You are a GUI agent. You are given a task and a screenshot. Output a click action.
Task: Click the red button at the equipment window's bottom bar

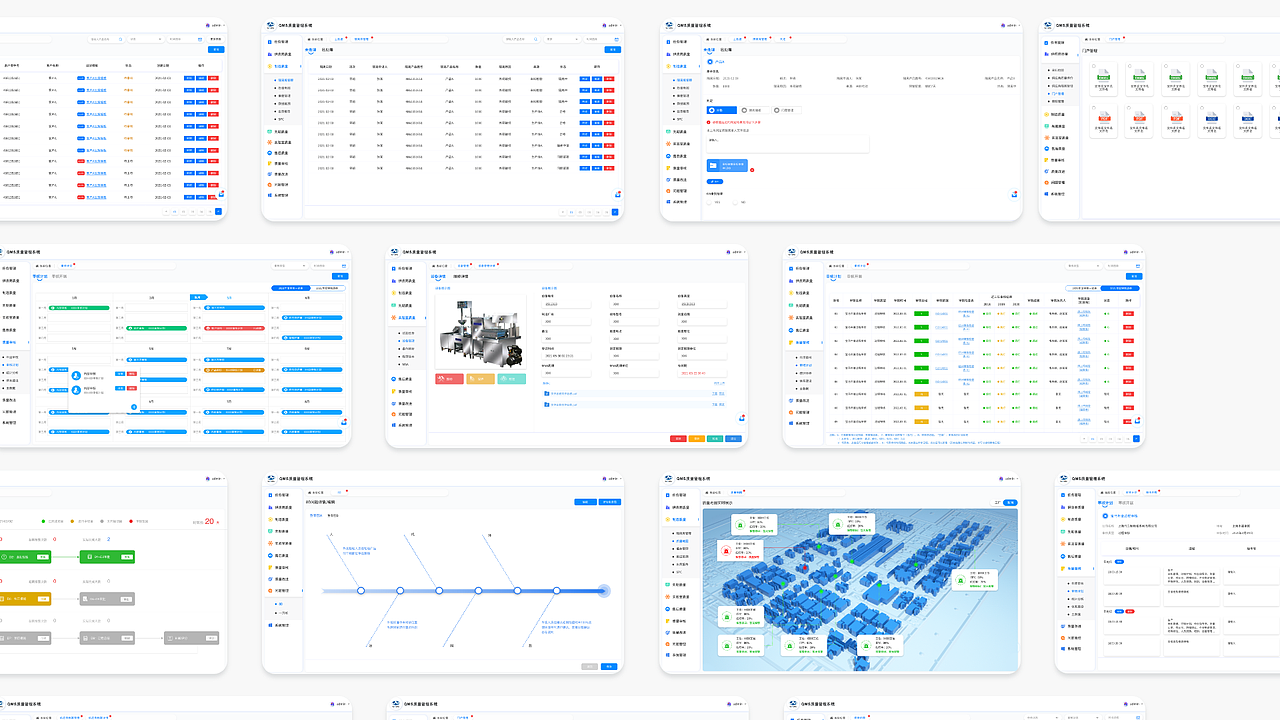point(678,438)
